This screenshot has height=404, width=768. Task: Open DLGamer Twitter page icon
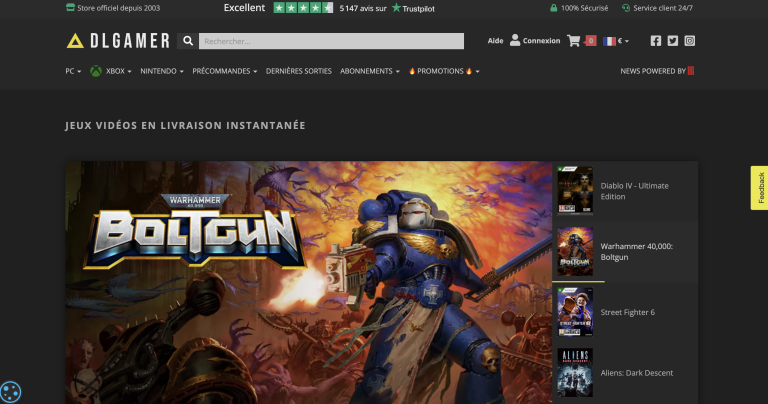(673, 41)
